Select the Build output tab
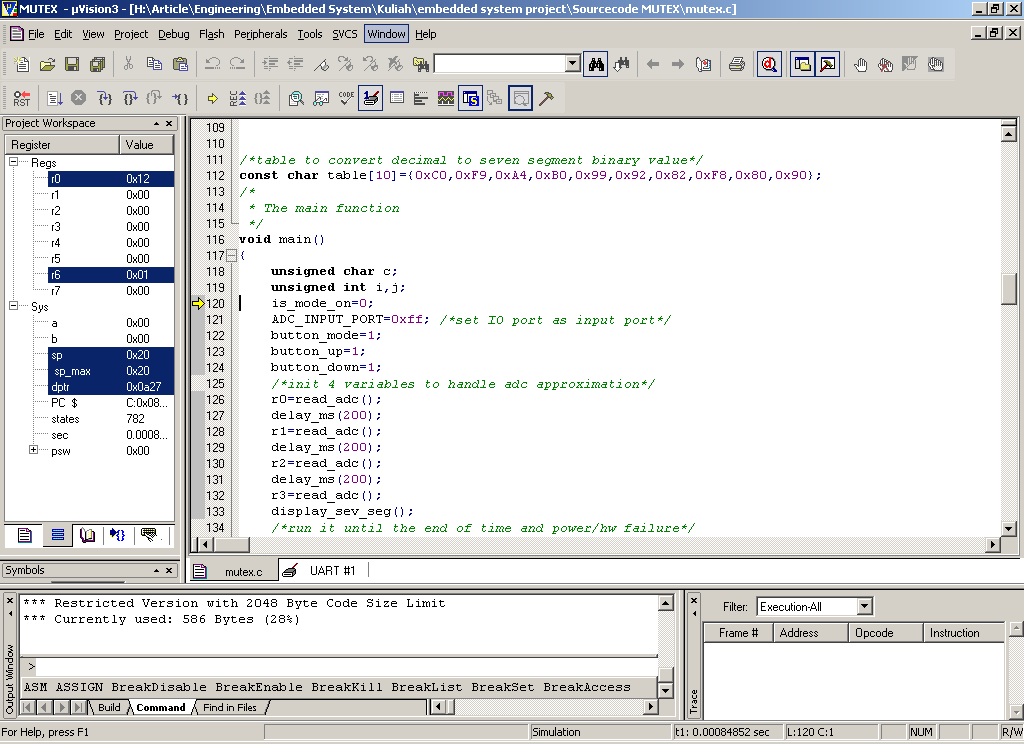This screenshot has width=1024, height=744. pos(109,707)
